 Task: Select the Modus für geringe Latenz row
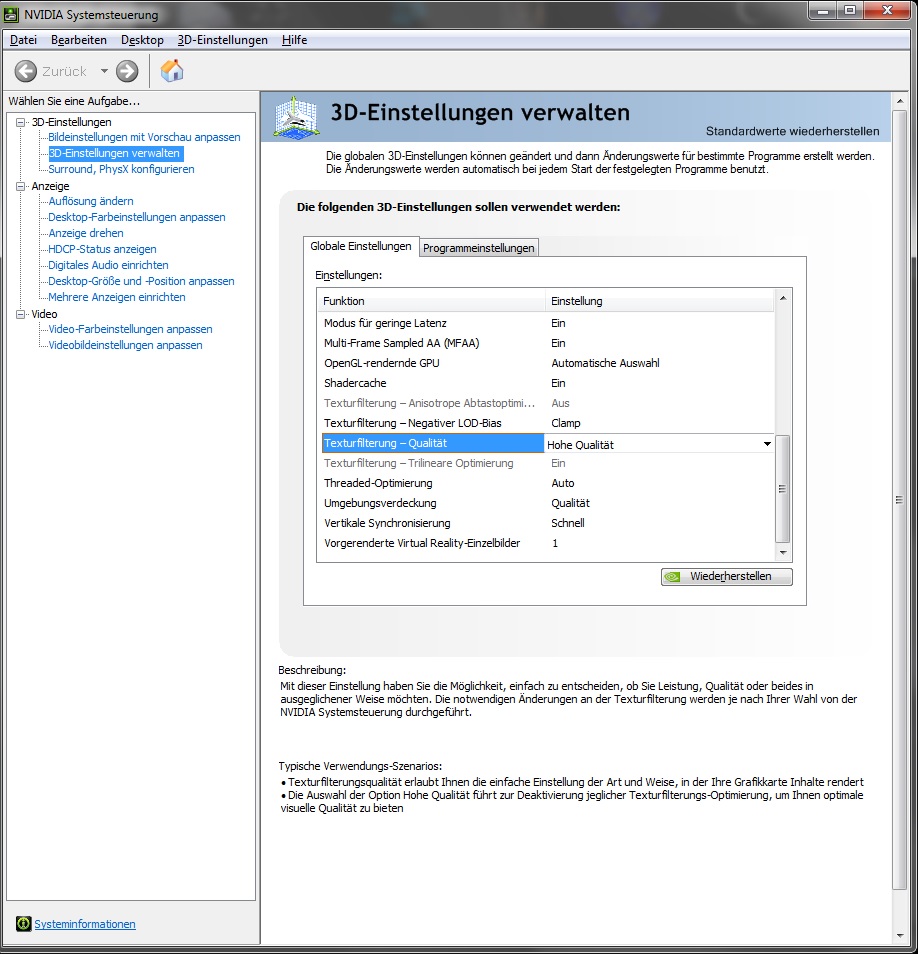[x=546, y=323]
